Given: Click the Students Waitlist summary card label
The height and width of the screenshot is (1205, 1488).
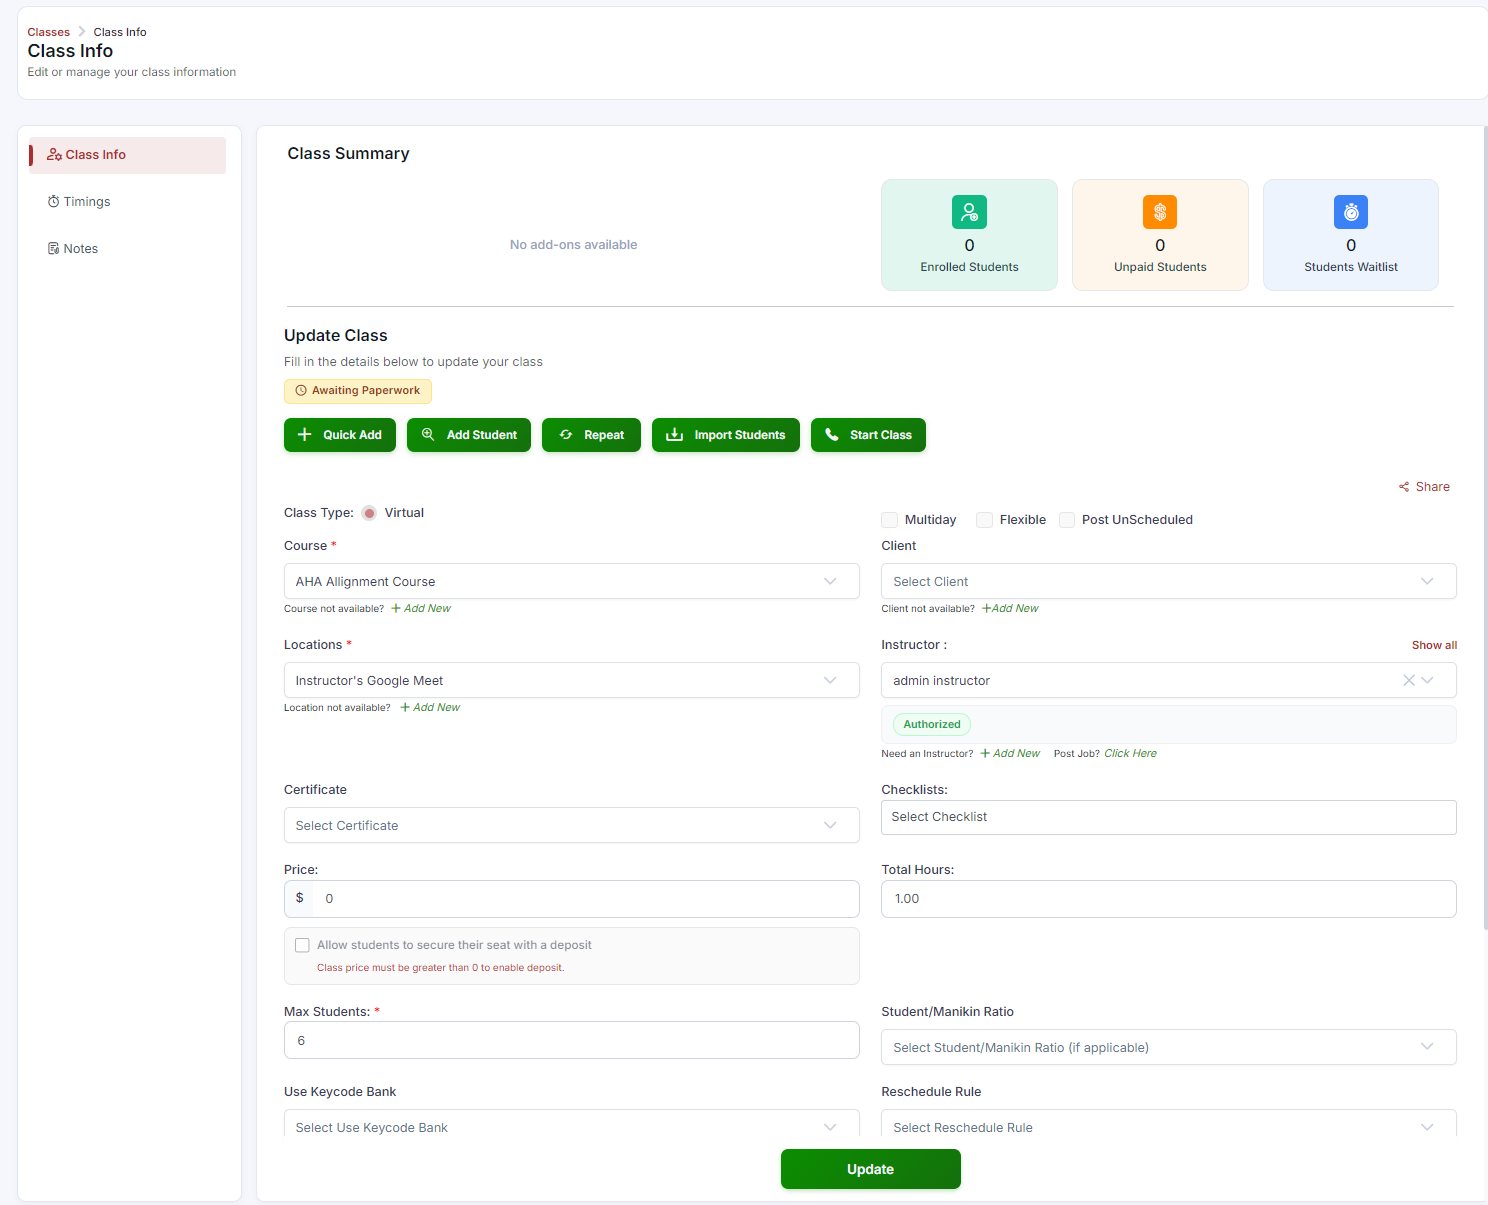Looking at the screenshot, I should (1351, 267).
